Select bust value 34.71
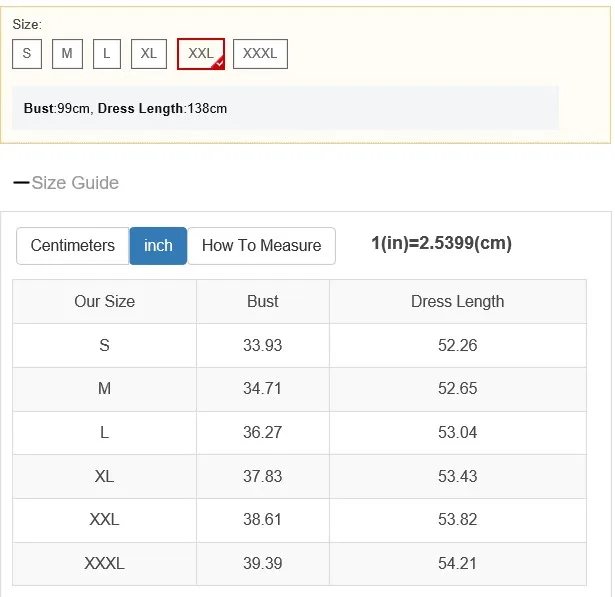Screen dimensions: 615x597 click(x=262, y=389)
